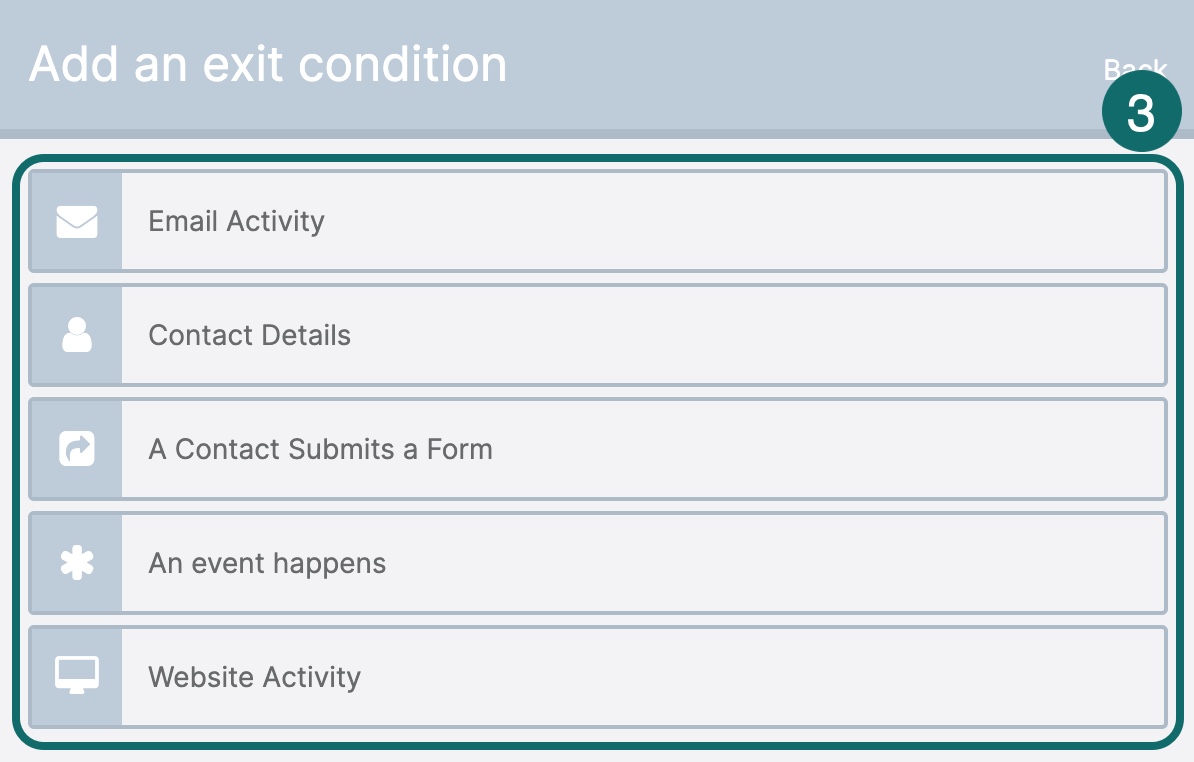The height and width of the screenshot is (762, 1194).
Task: Click the event condition row label
Action: pyautogui.click(x=266, y=563)
